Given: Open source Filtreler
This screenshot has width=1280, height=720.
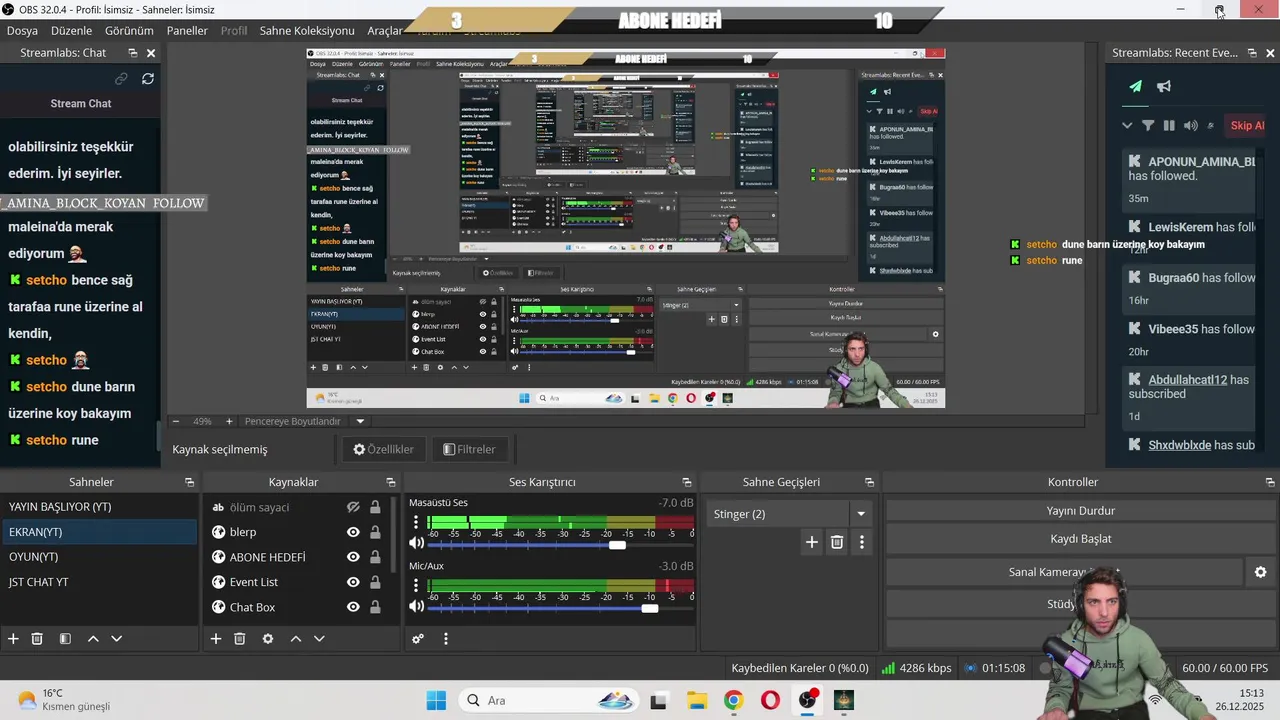Looking at the screenshot, I should click(469, 449).
